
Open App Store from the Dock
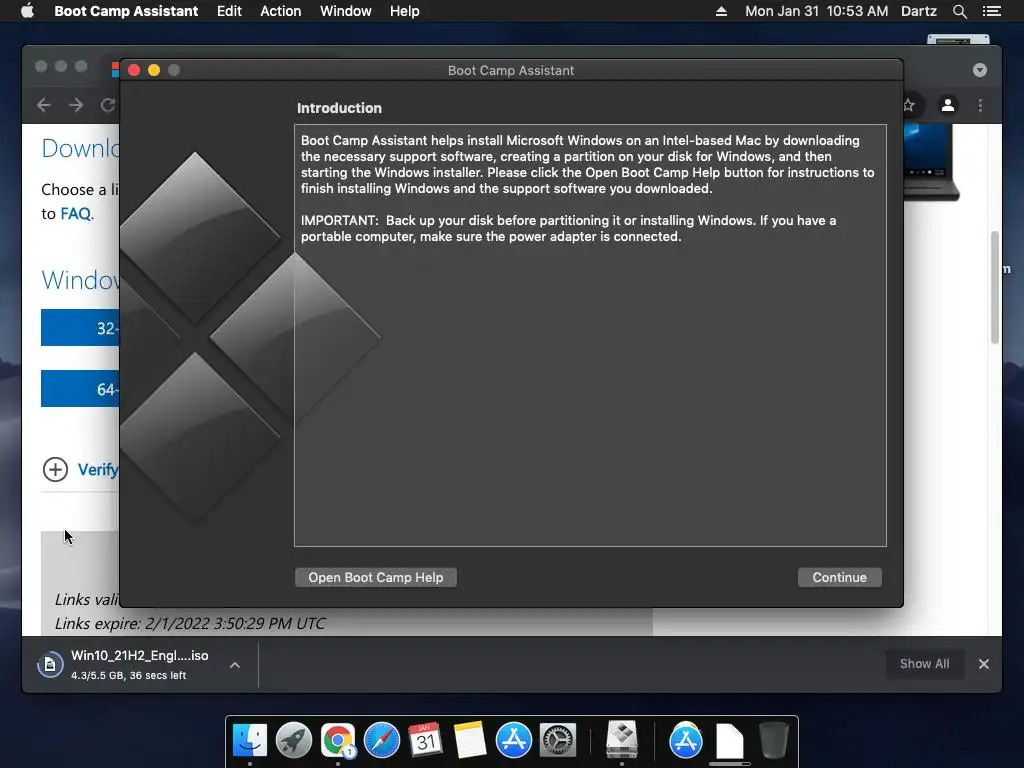coord(513,740)
